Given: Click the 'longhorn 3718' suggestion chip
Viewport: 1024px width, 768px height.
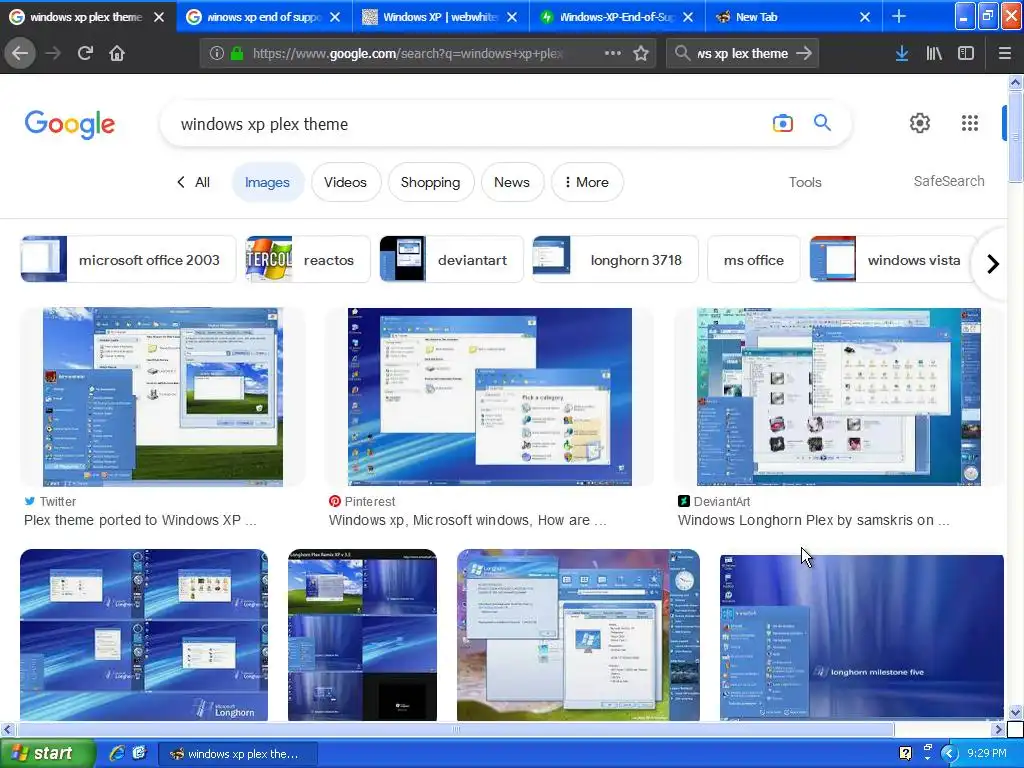Looking at the screenshot, I should pos(615,259).
